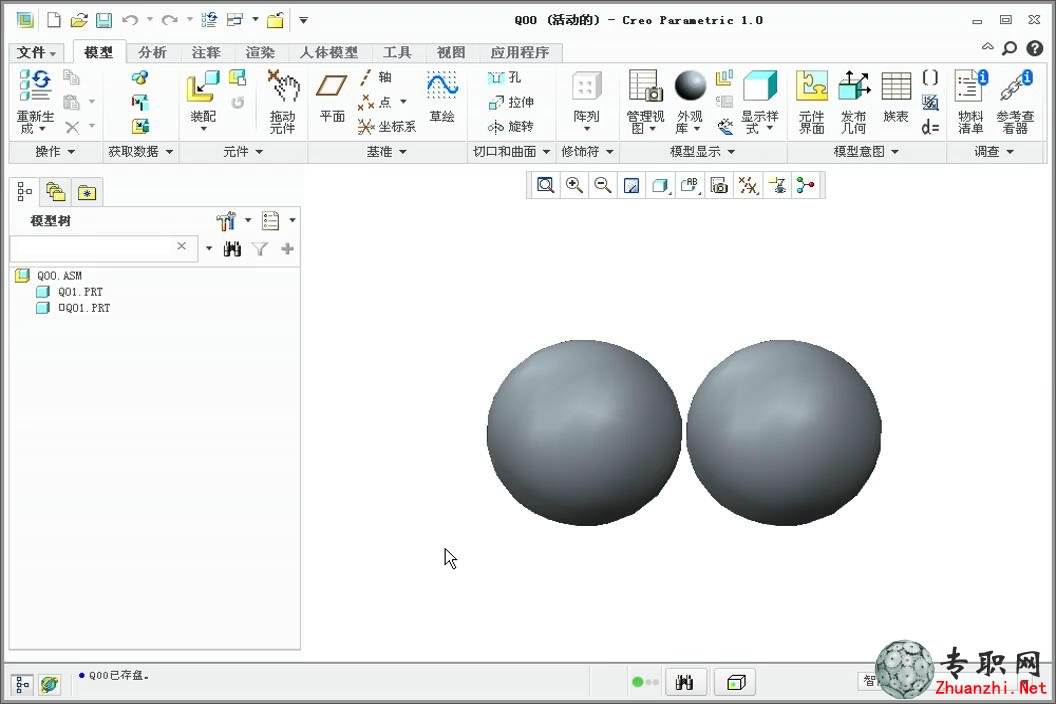Open the 族表 family table

pos(896,98)
